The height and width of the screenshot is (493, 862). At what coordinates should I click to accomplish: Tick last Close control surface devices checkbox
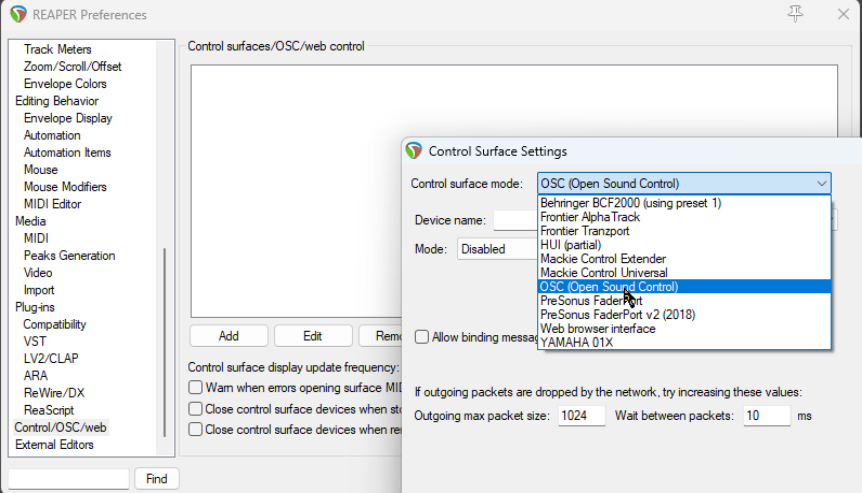(195, 429)
